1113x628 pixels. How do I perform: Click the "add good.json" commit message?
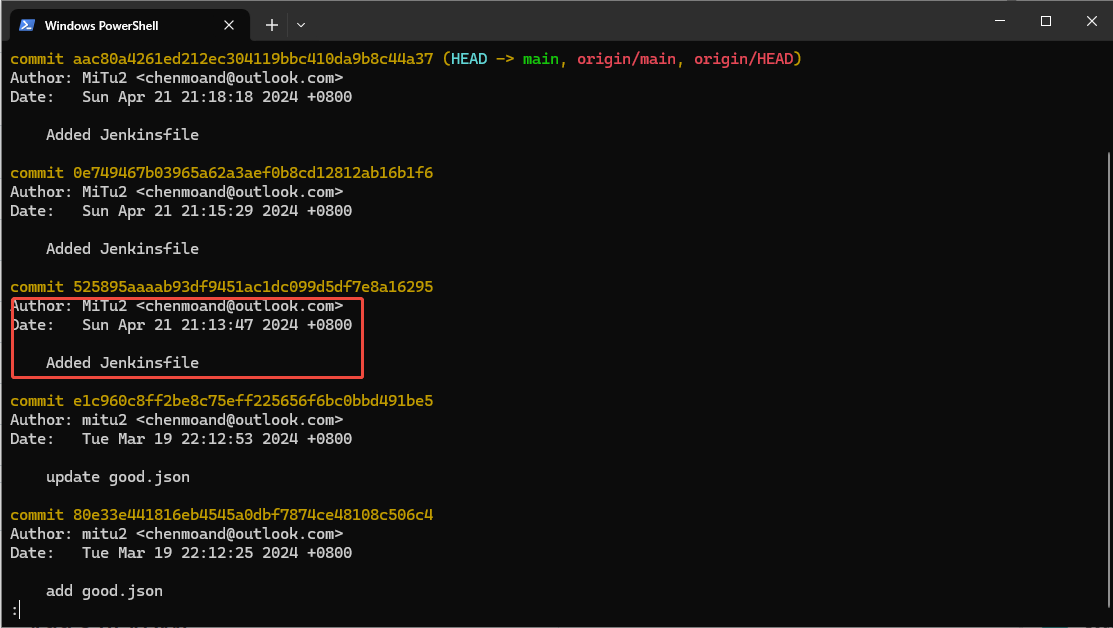(104, 591)
